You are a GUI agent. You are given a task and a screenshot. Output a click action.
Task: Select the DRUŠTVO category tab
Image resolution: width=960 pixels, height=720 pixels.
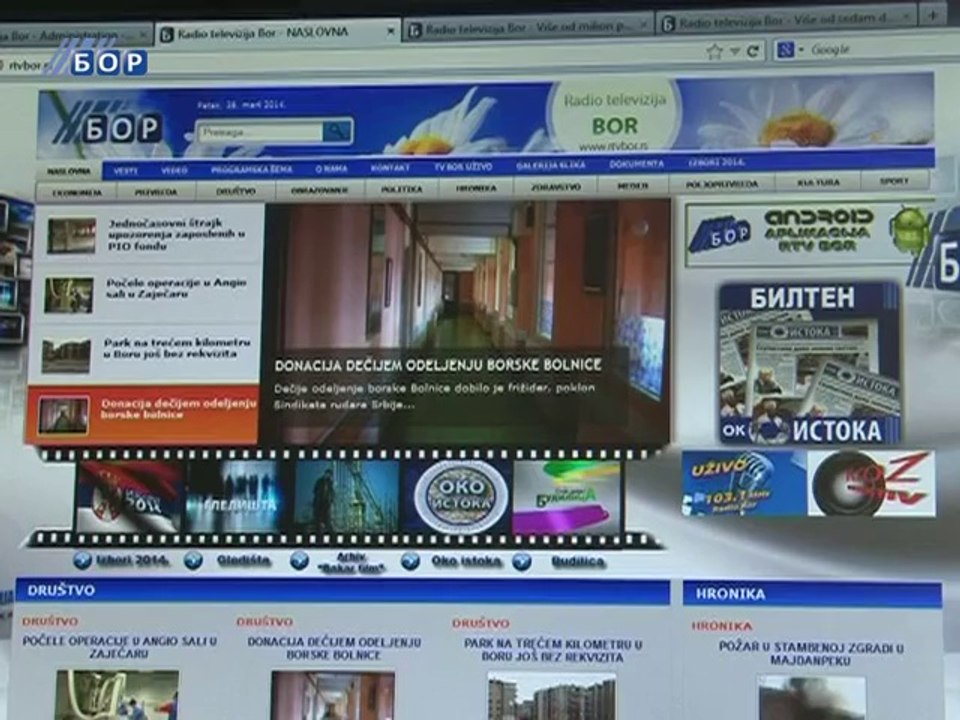[x=236, y=191]
